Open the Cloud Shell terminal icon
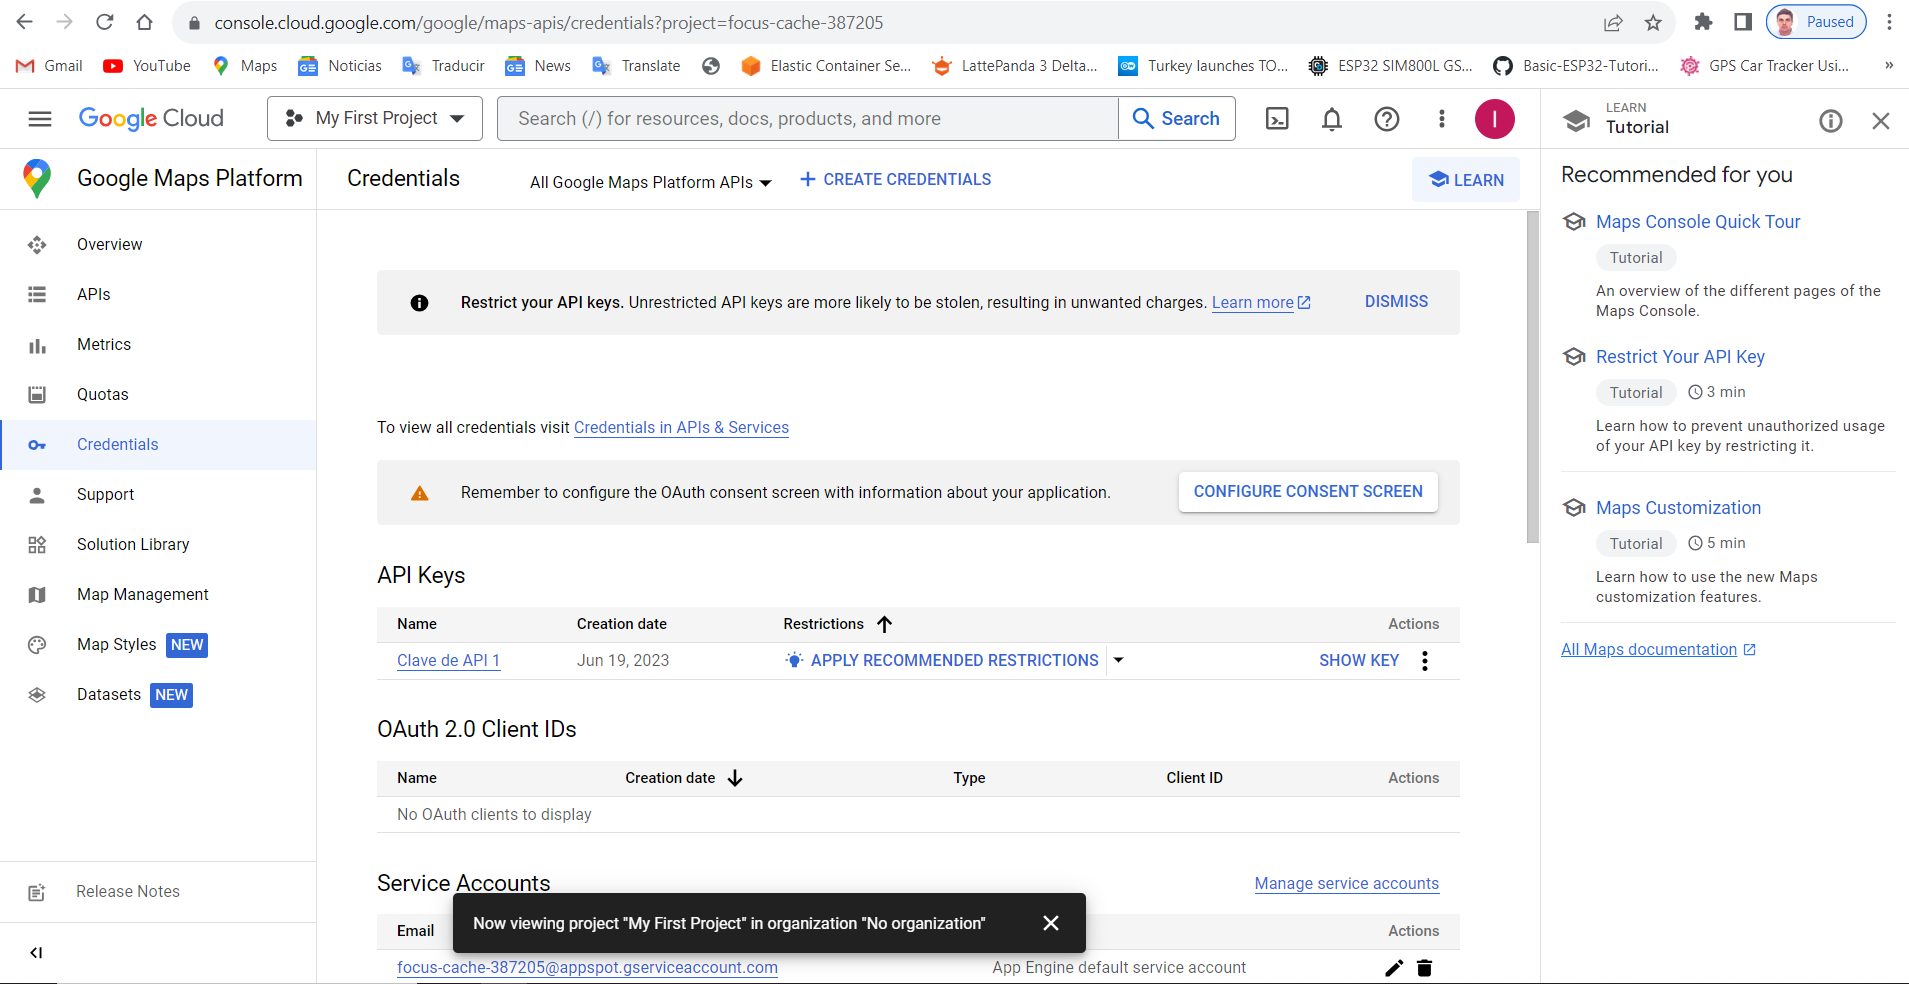 coord(1277,119)
